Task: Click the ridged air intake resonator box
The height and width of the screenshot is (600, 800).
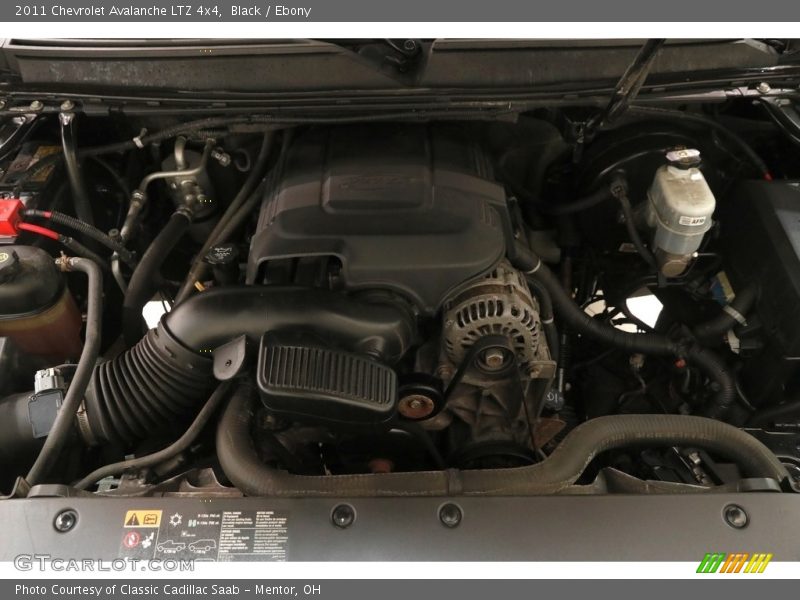Action: [326, 380]
